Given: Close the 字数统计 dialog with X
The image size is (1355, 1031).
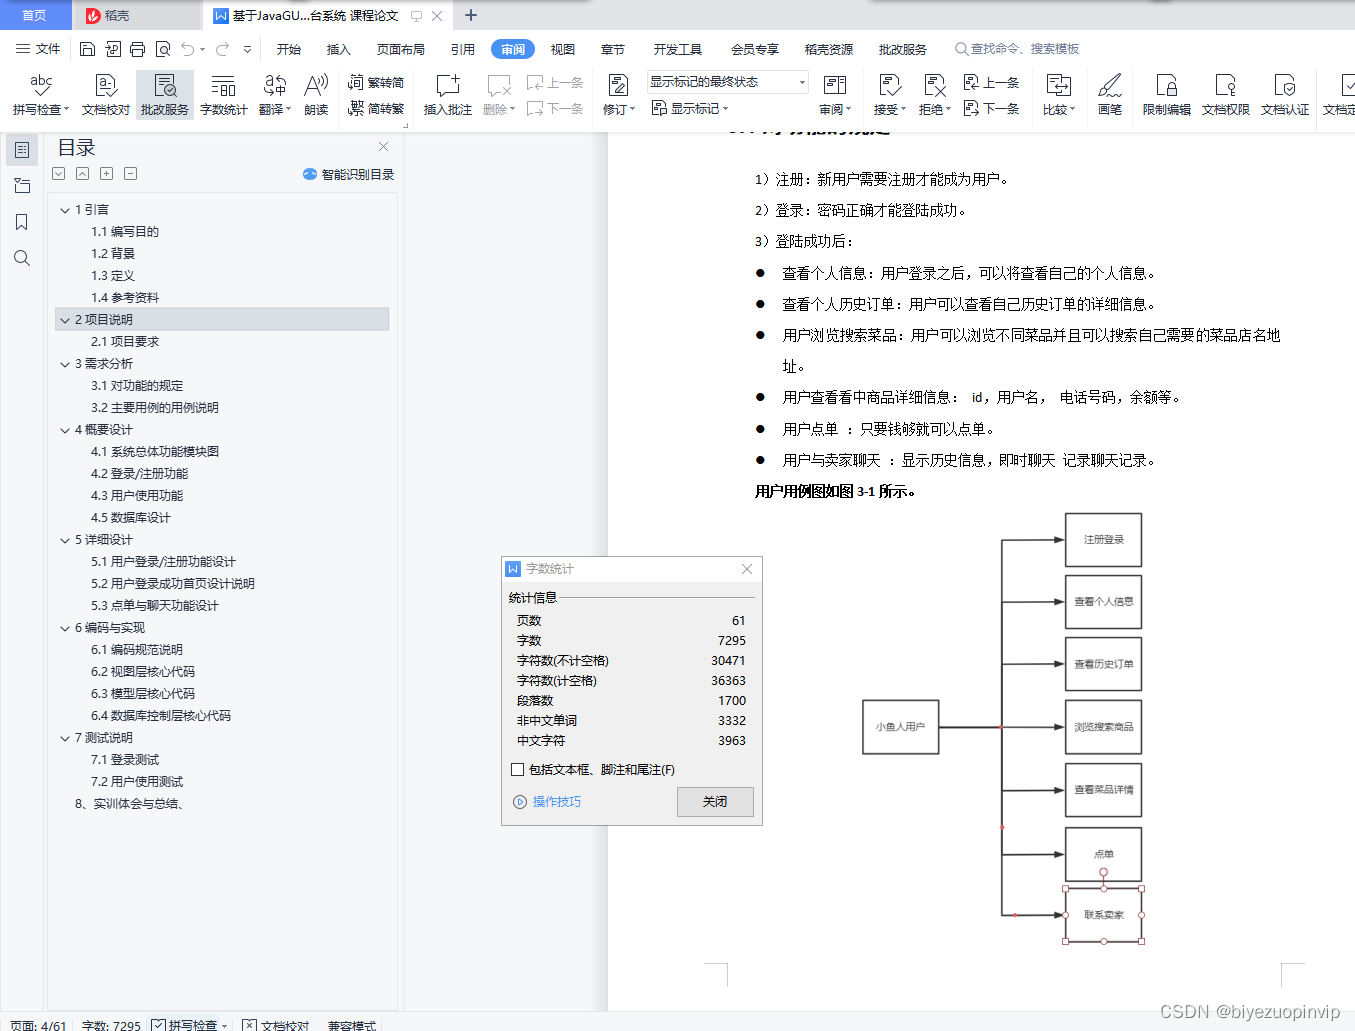Looking at the screenshot, I should [x=747, y=569].
